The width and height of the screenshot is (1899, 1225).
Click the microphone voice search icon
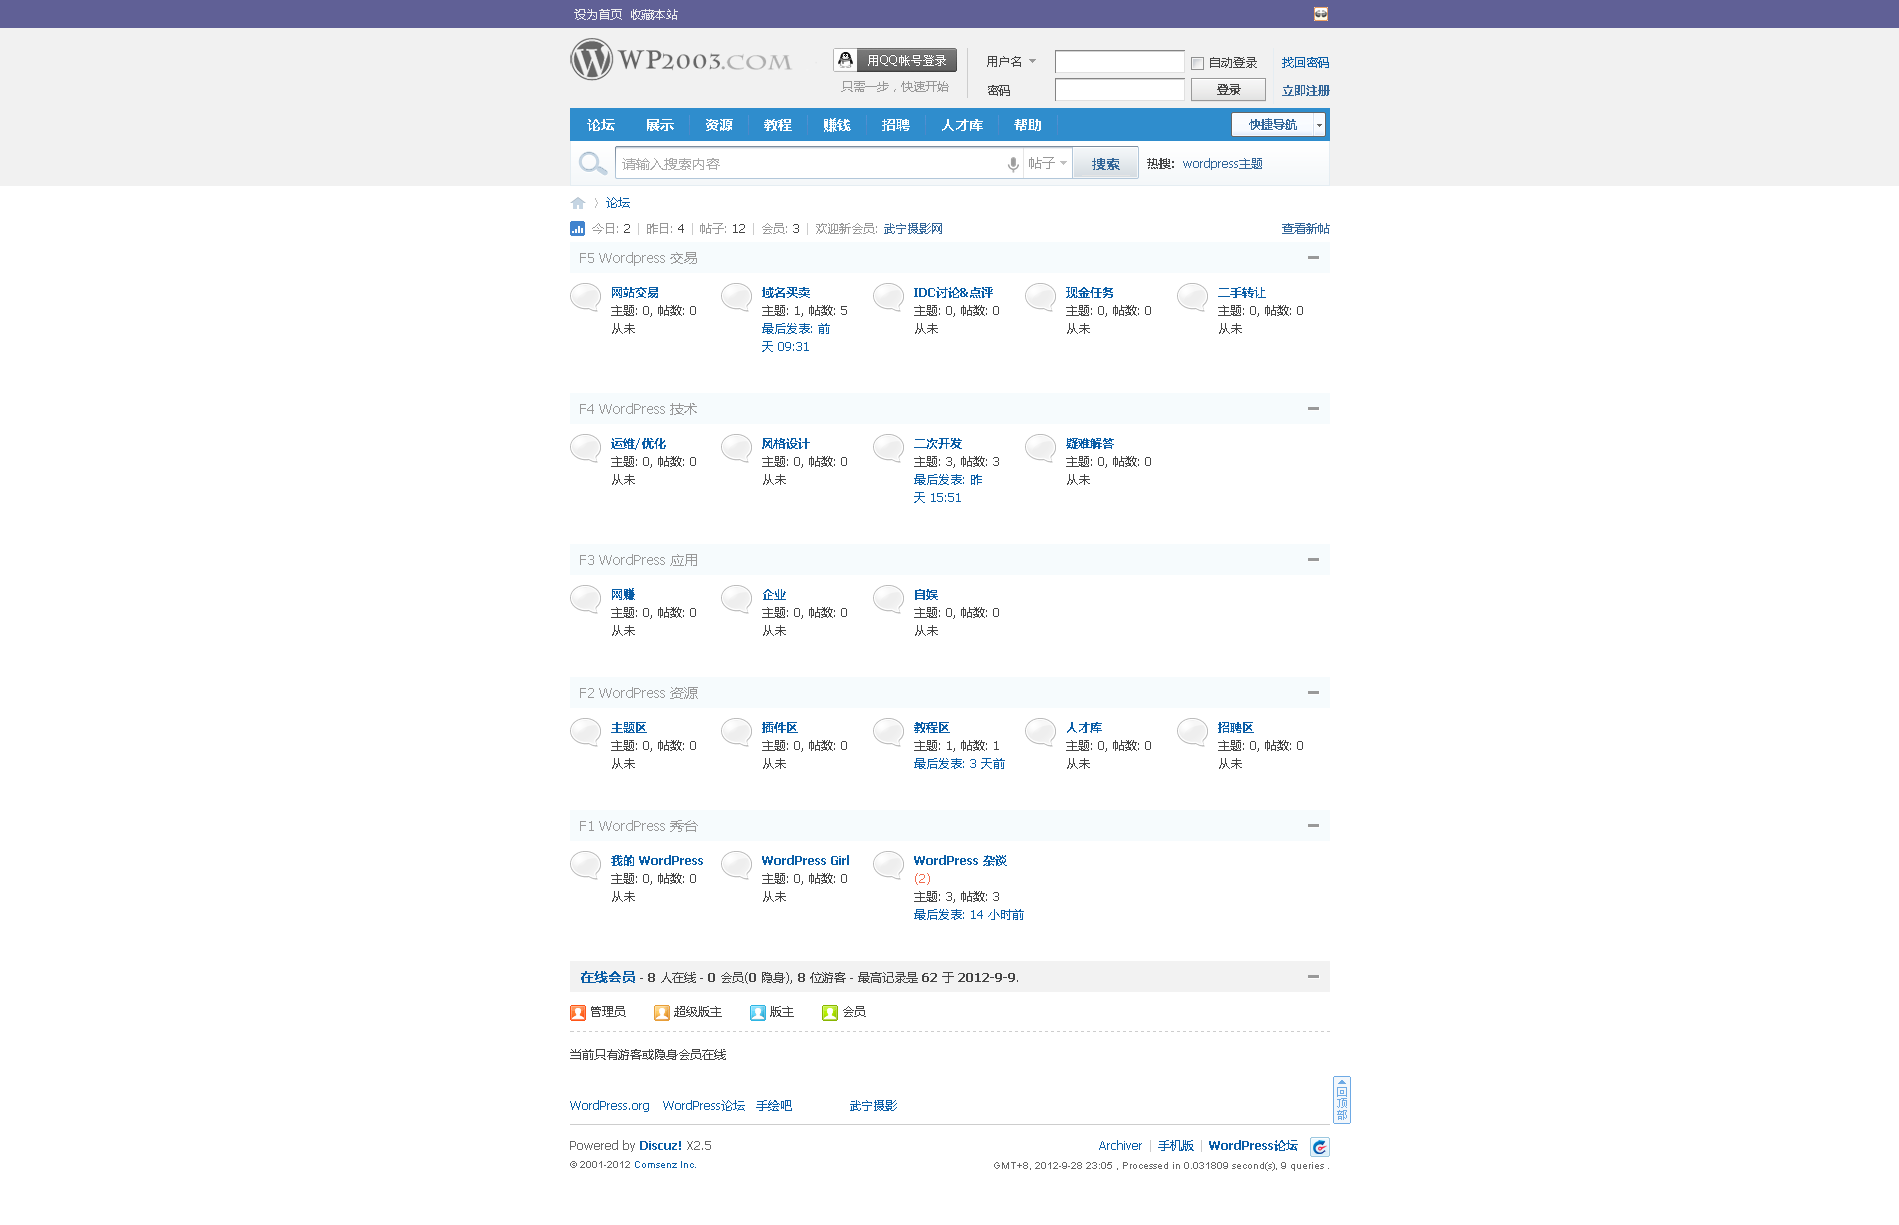coord(1013,164)
